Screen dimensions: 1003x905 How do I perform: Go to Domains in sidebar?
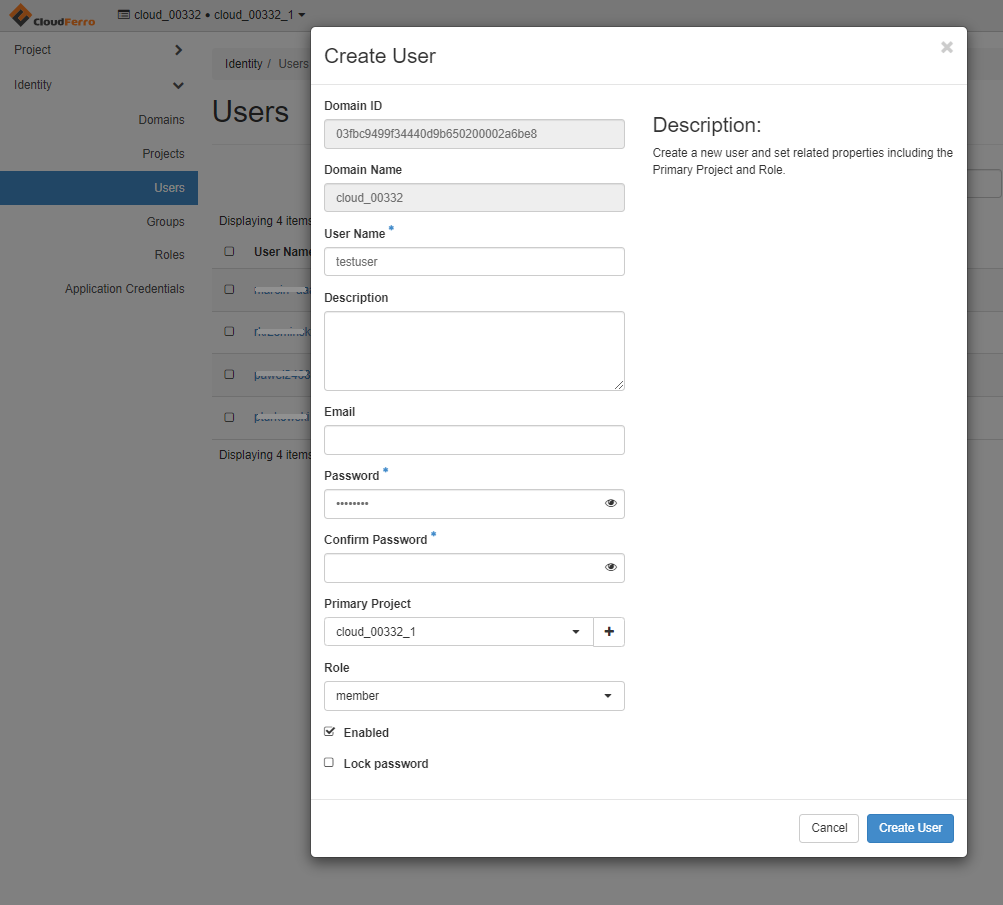click(161, 120)
